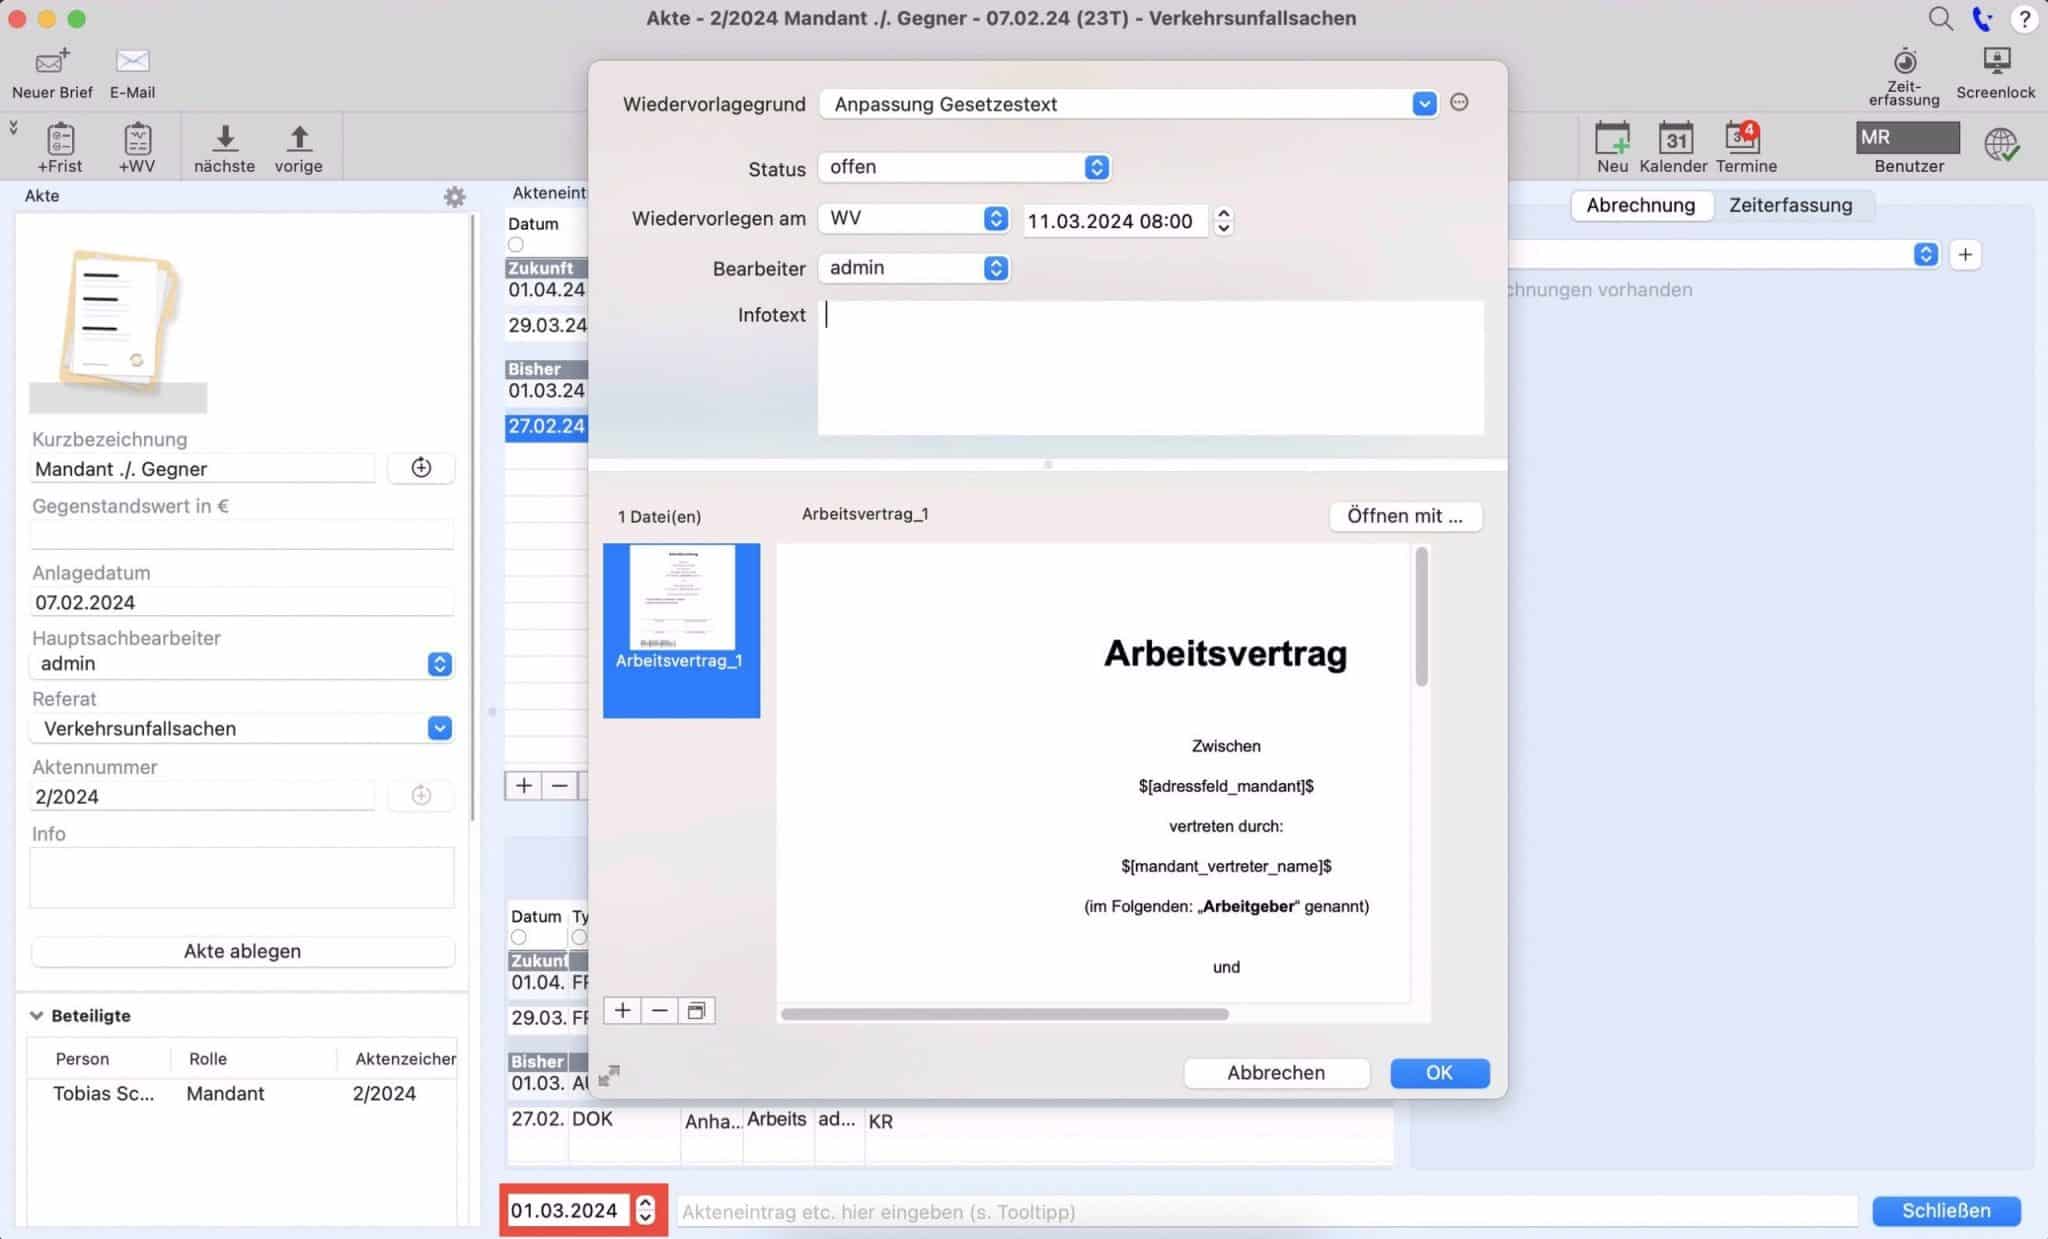Click the Abbrechen button
The width and height of the screenshot is (2048, 1239).
click(1277, 1072)
